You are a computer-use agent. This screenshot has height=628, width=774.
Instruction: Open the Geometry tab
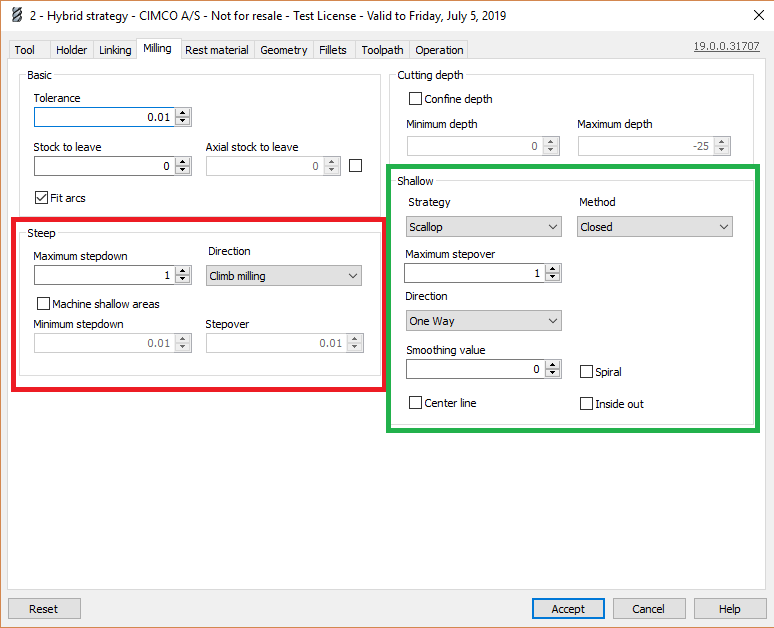coord(284,50)
